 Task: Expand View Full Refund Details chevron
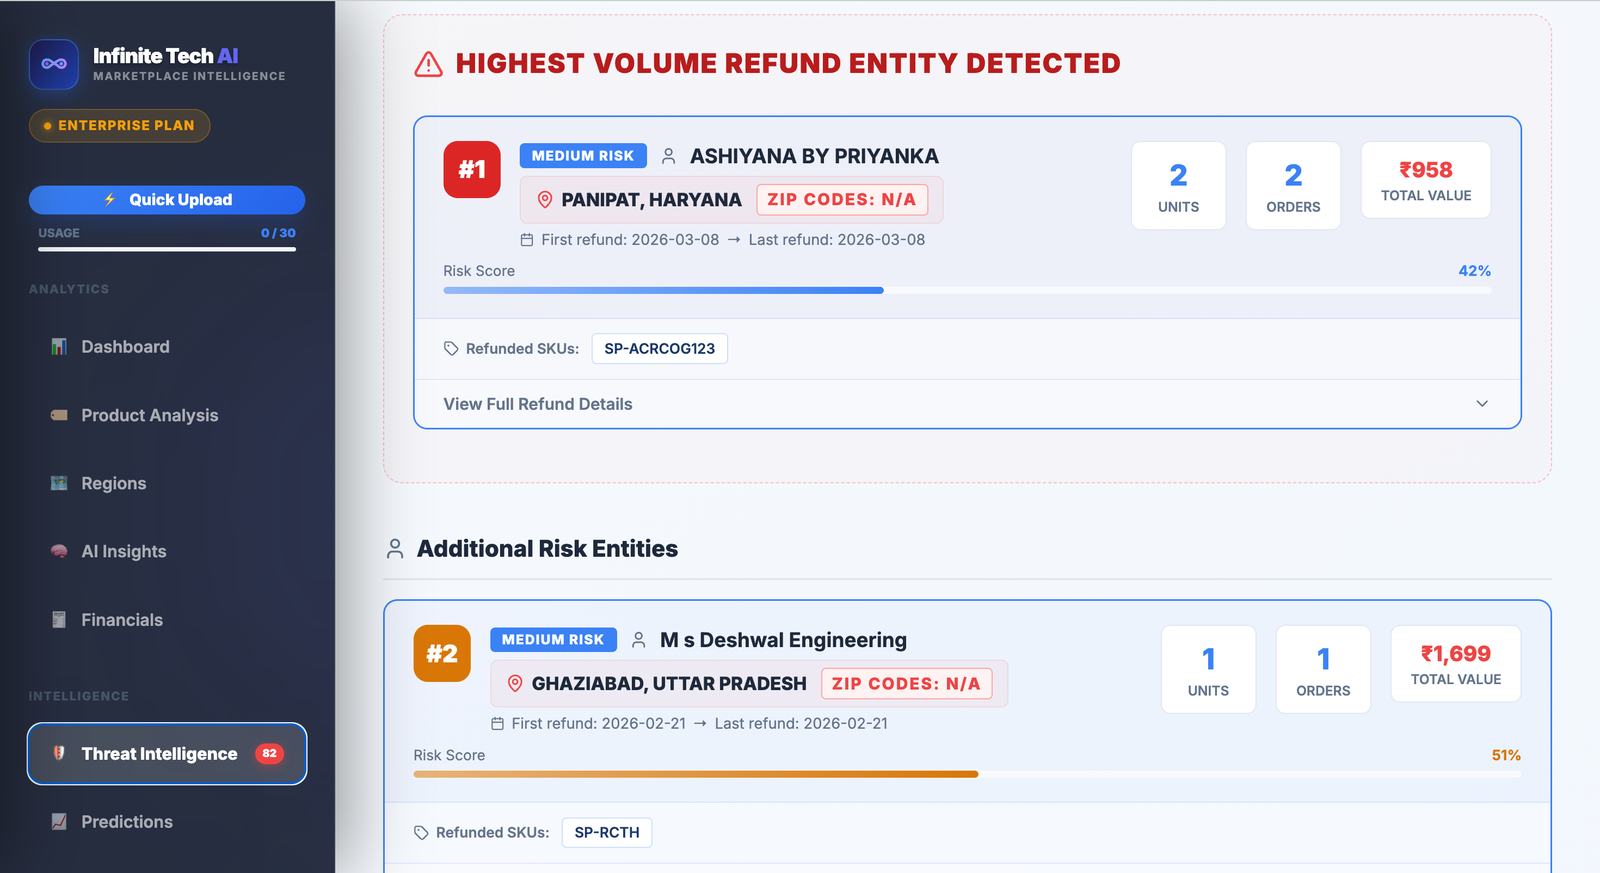click(1482, 404)
